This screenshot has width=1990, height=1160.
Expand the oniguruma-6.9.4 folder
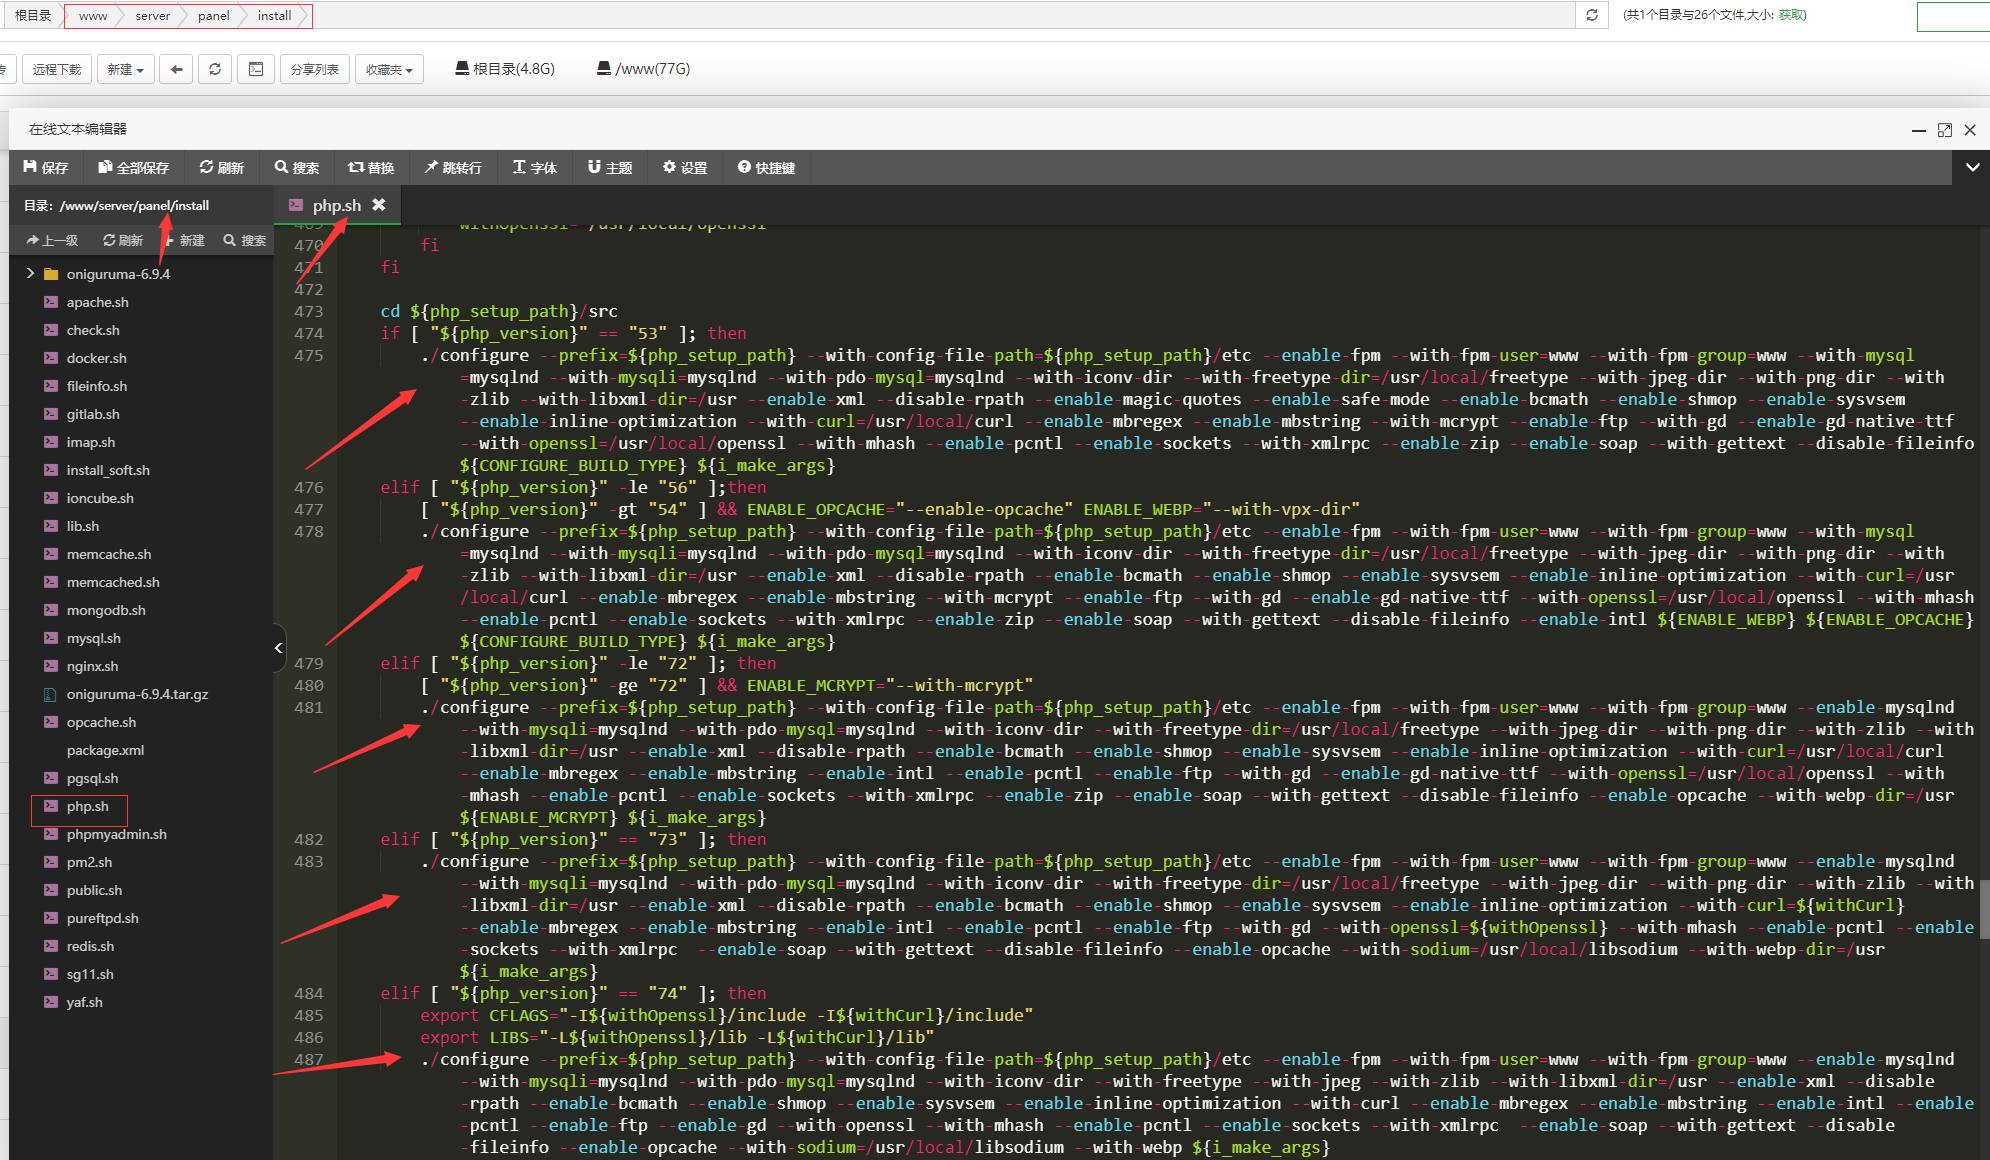[x=30, y=273]
